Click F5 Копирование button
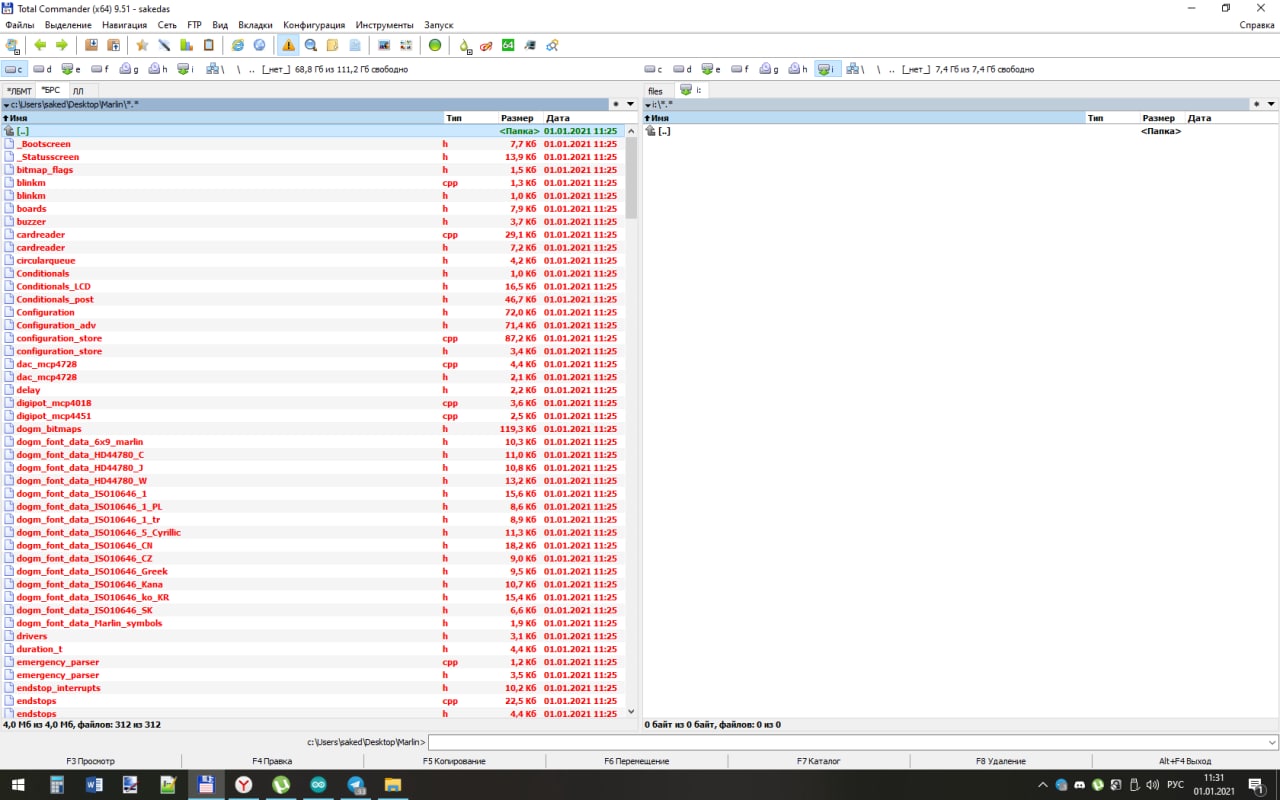Image resolution: width=1280 pixels, height=800 pixels. point(454,761)
